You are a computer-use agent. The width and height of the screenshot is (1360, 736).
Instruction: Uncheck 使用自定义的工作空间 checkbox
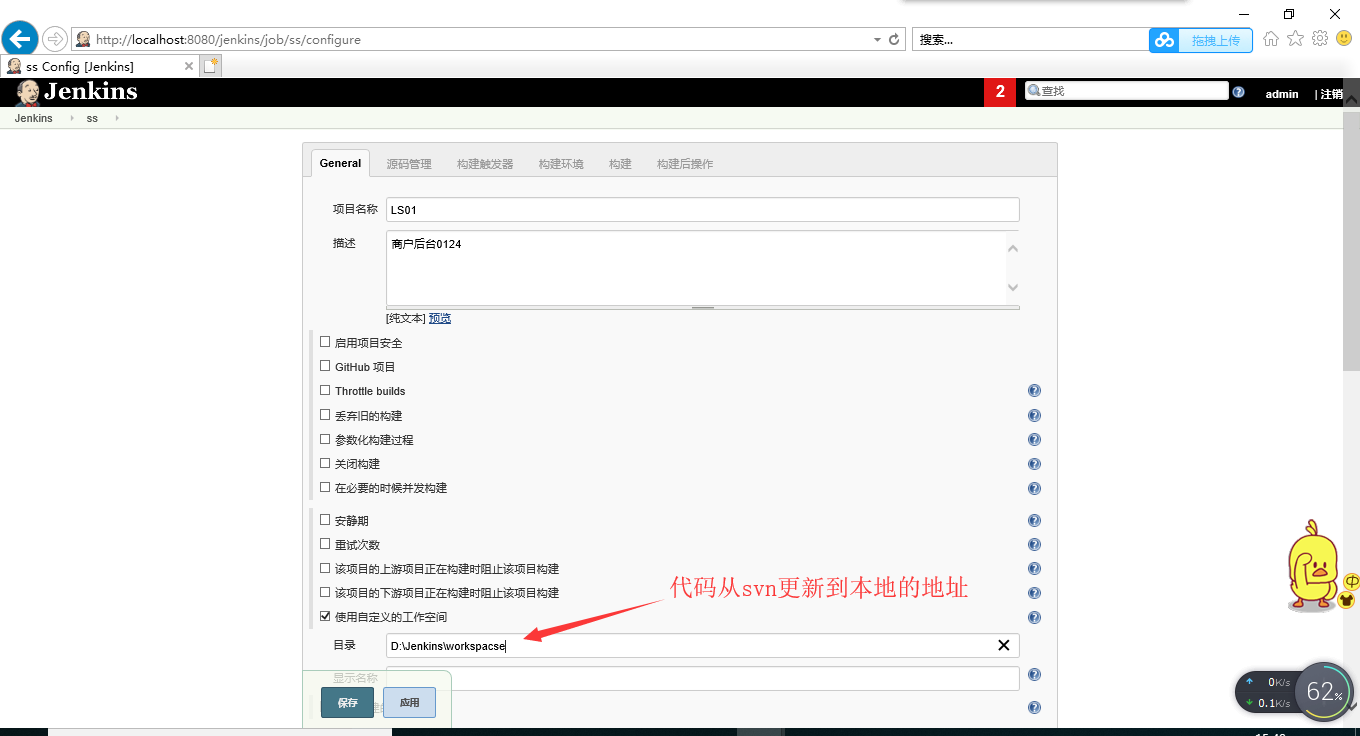[x=325, y=616]
